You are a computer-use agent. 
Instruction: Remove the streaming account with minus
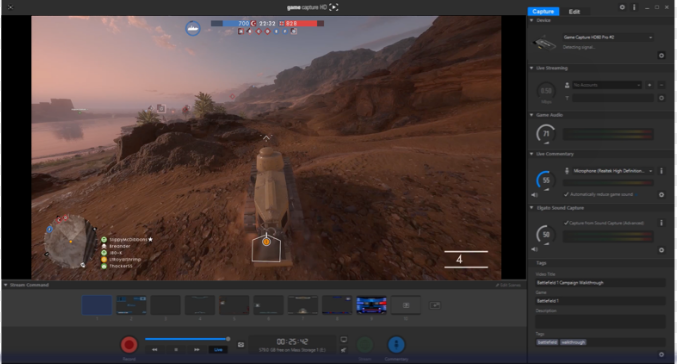661,85
